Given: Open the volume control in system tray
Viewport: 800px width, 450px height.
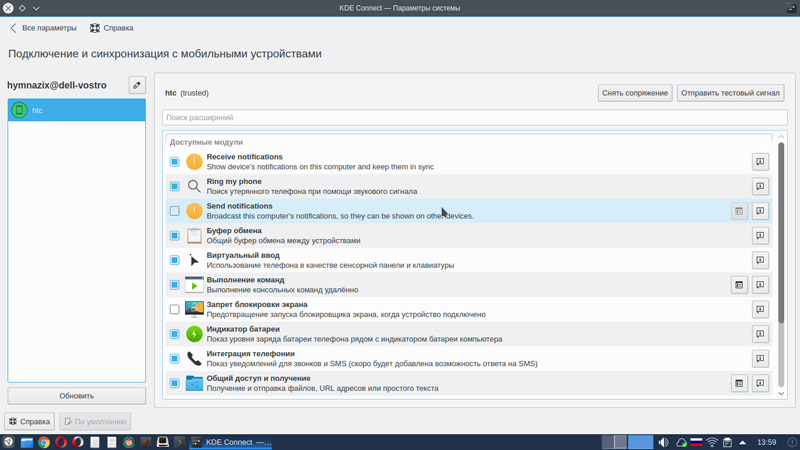Looking at the screenshot, I should coord(663,442).
